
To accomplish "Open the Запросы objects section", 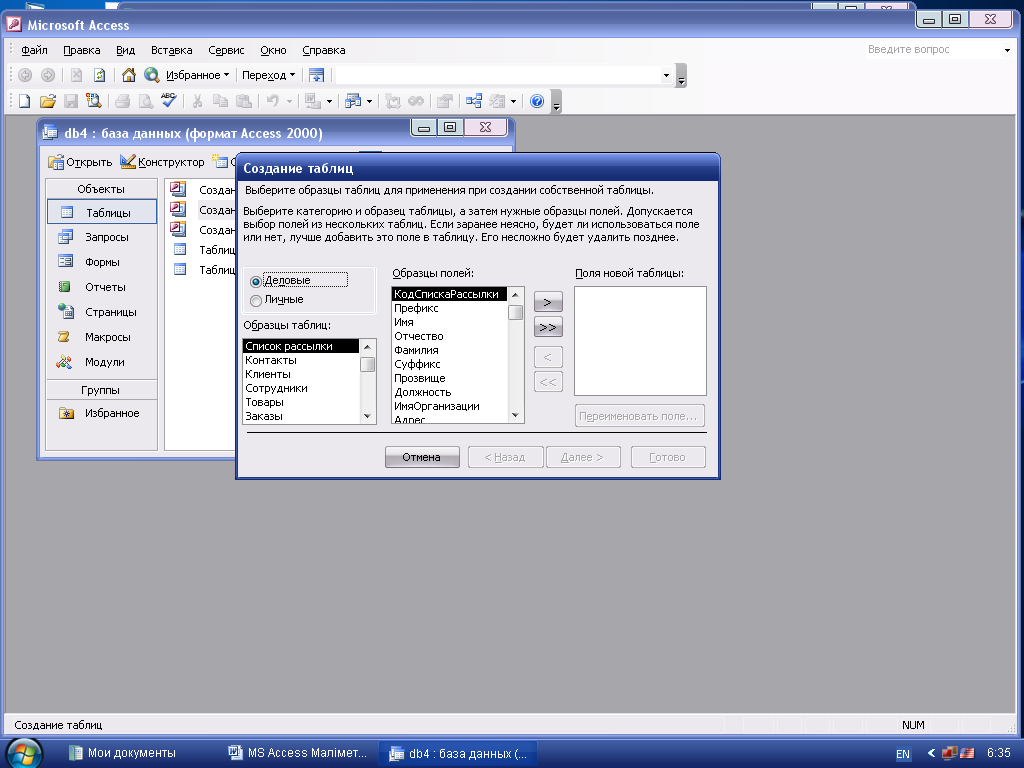I will coord(106,237).
